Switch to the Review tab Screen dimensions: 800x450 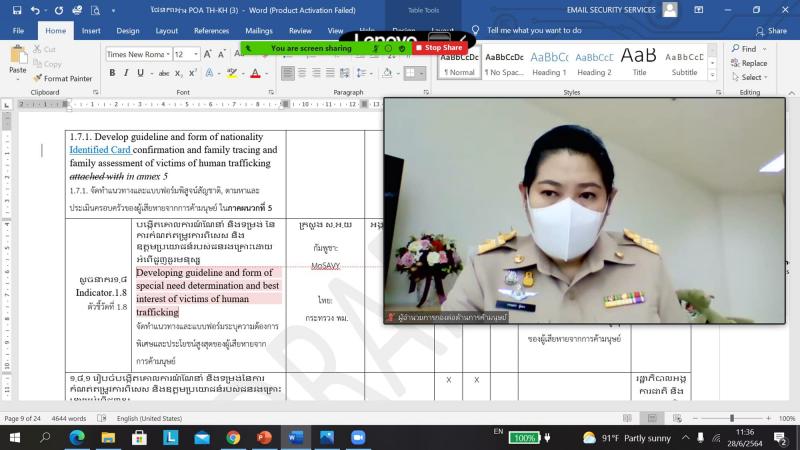click(300, 31)
